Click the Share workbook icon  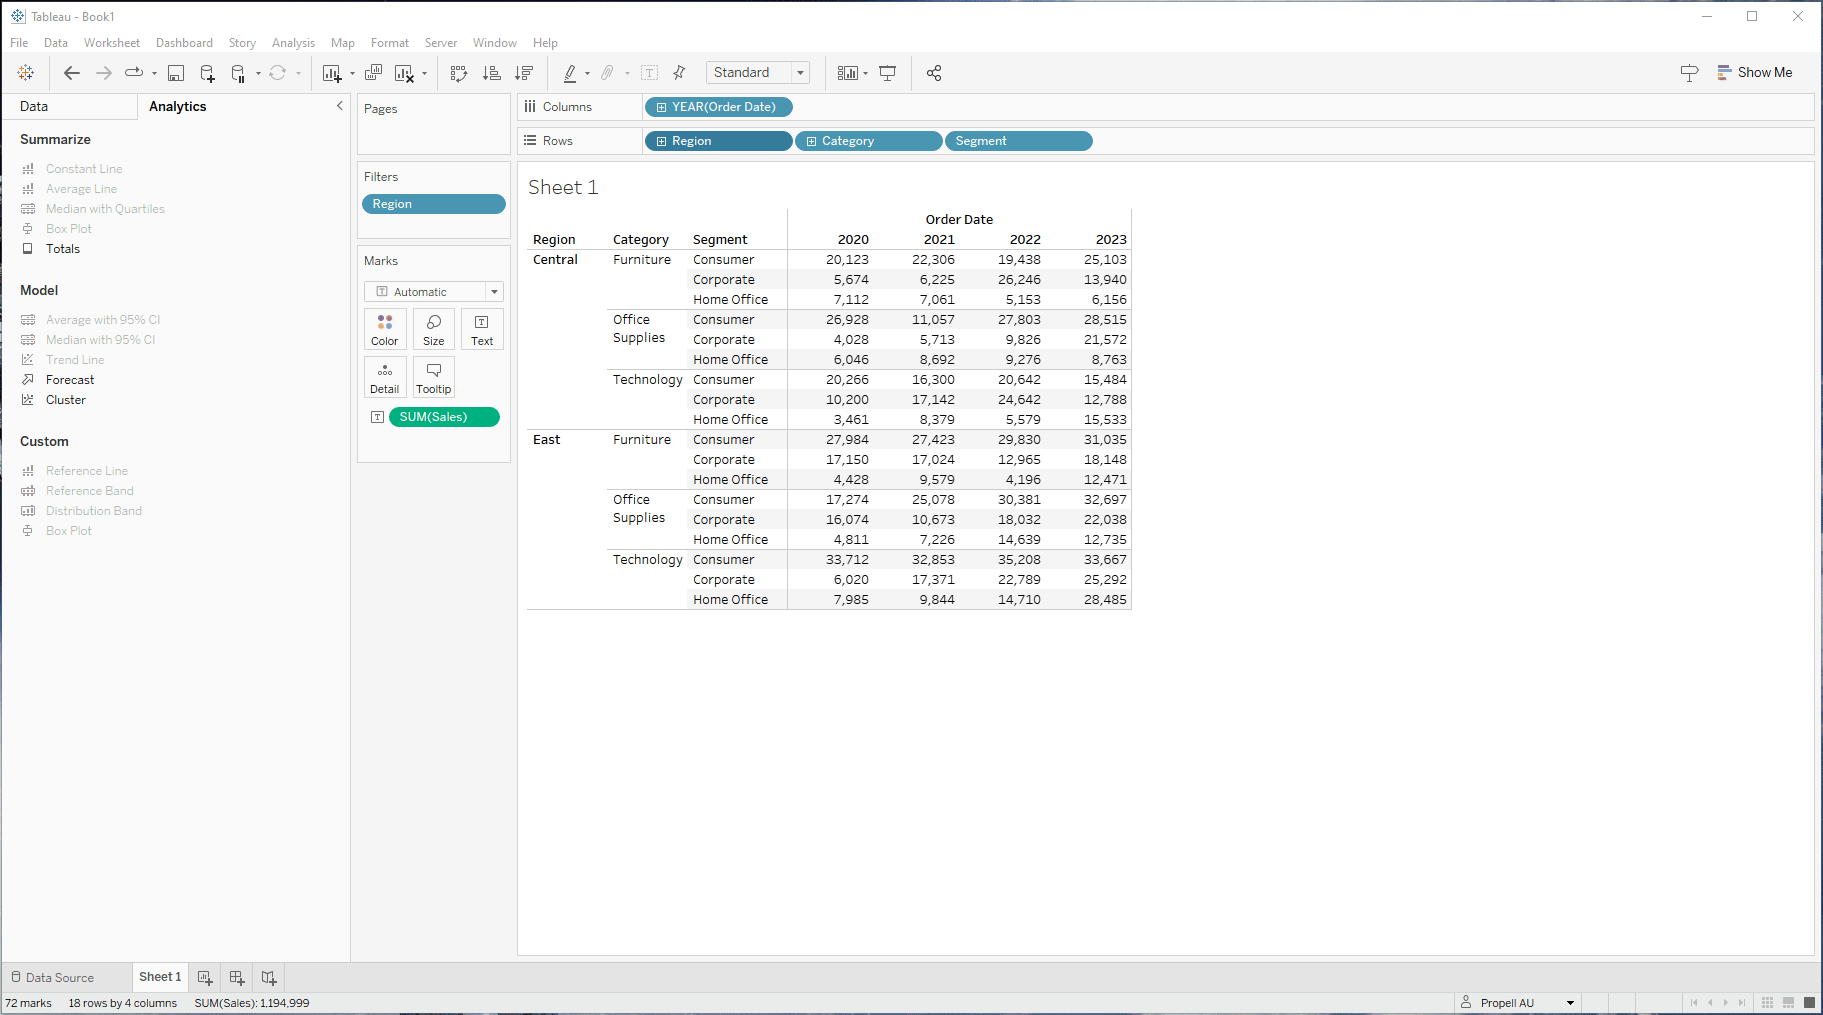(934, 73)
